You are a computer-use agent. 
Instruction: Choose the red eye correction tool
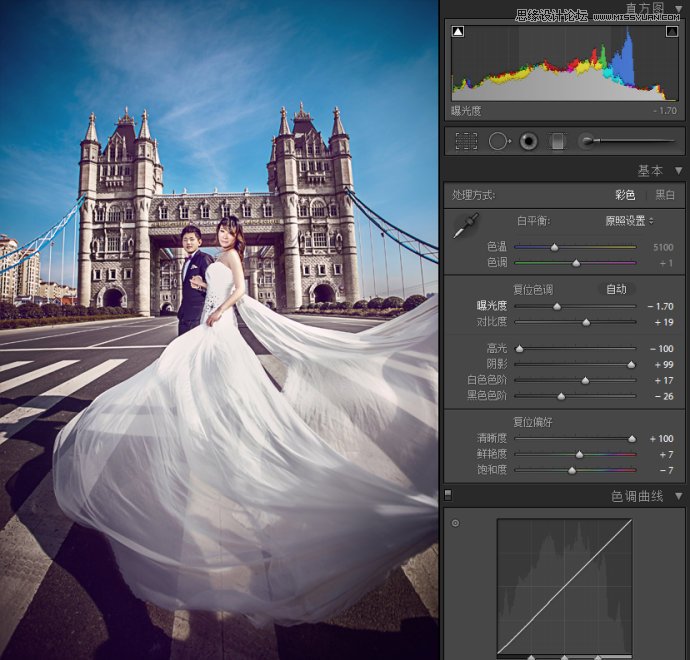click(529, 141)
